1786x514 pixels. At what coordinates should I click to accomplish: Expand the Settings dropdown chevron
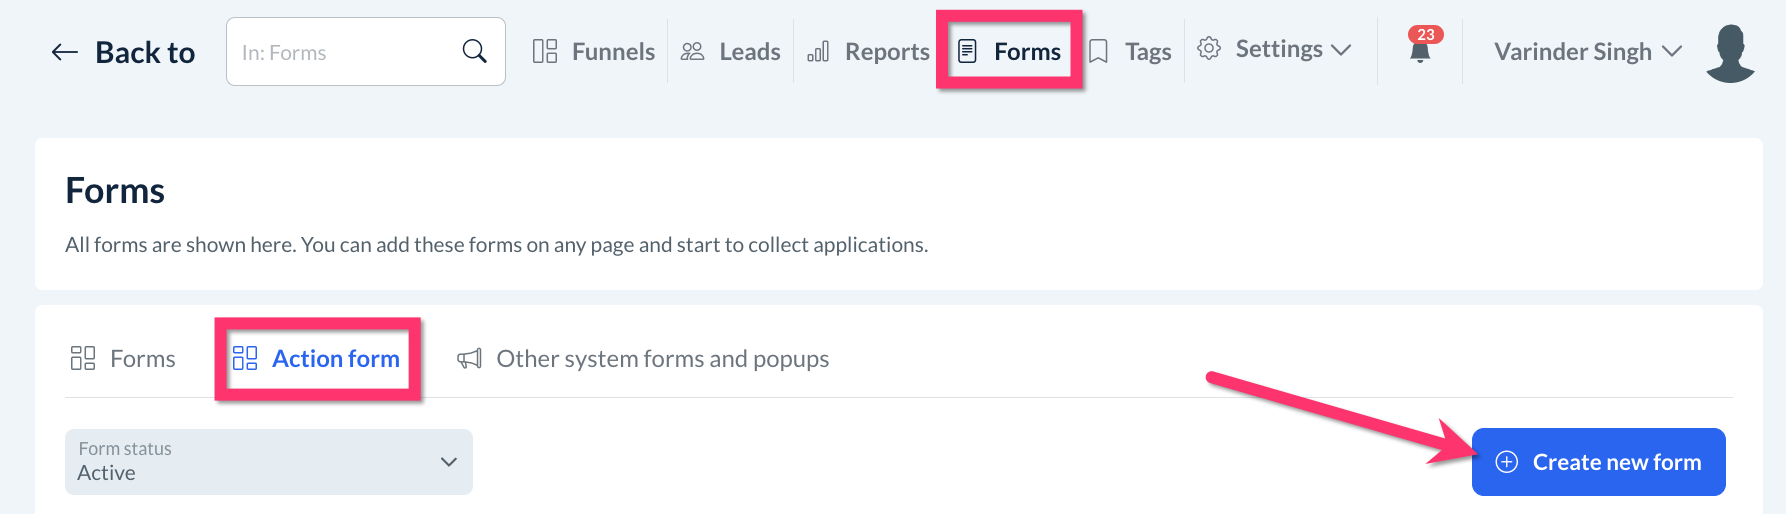click(1342, 50)
